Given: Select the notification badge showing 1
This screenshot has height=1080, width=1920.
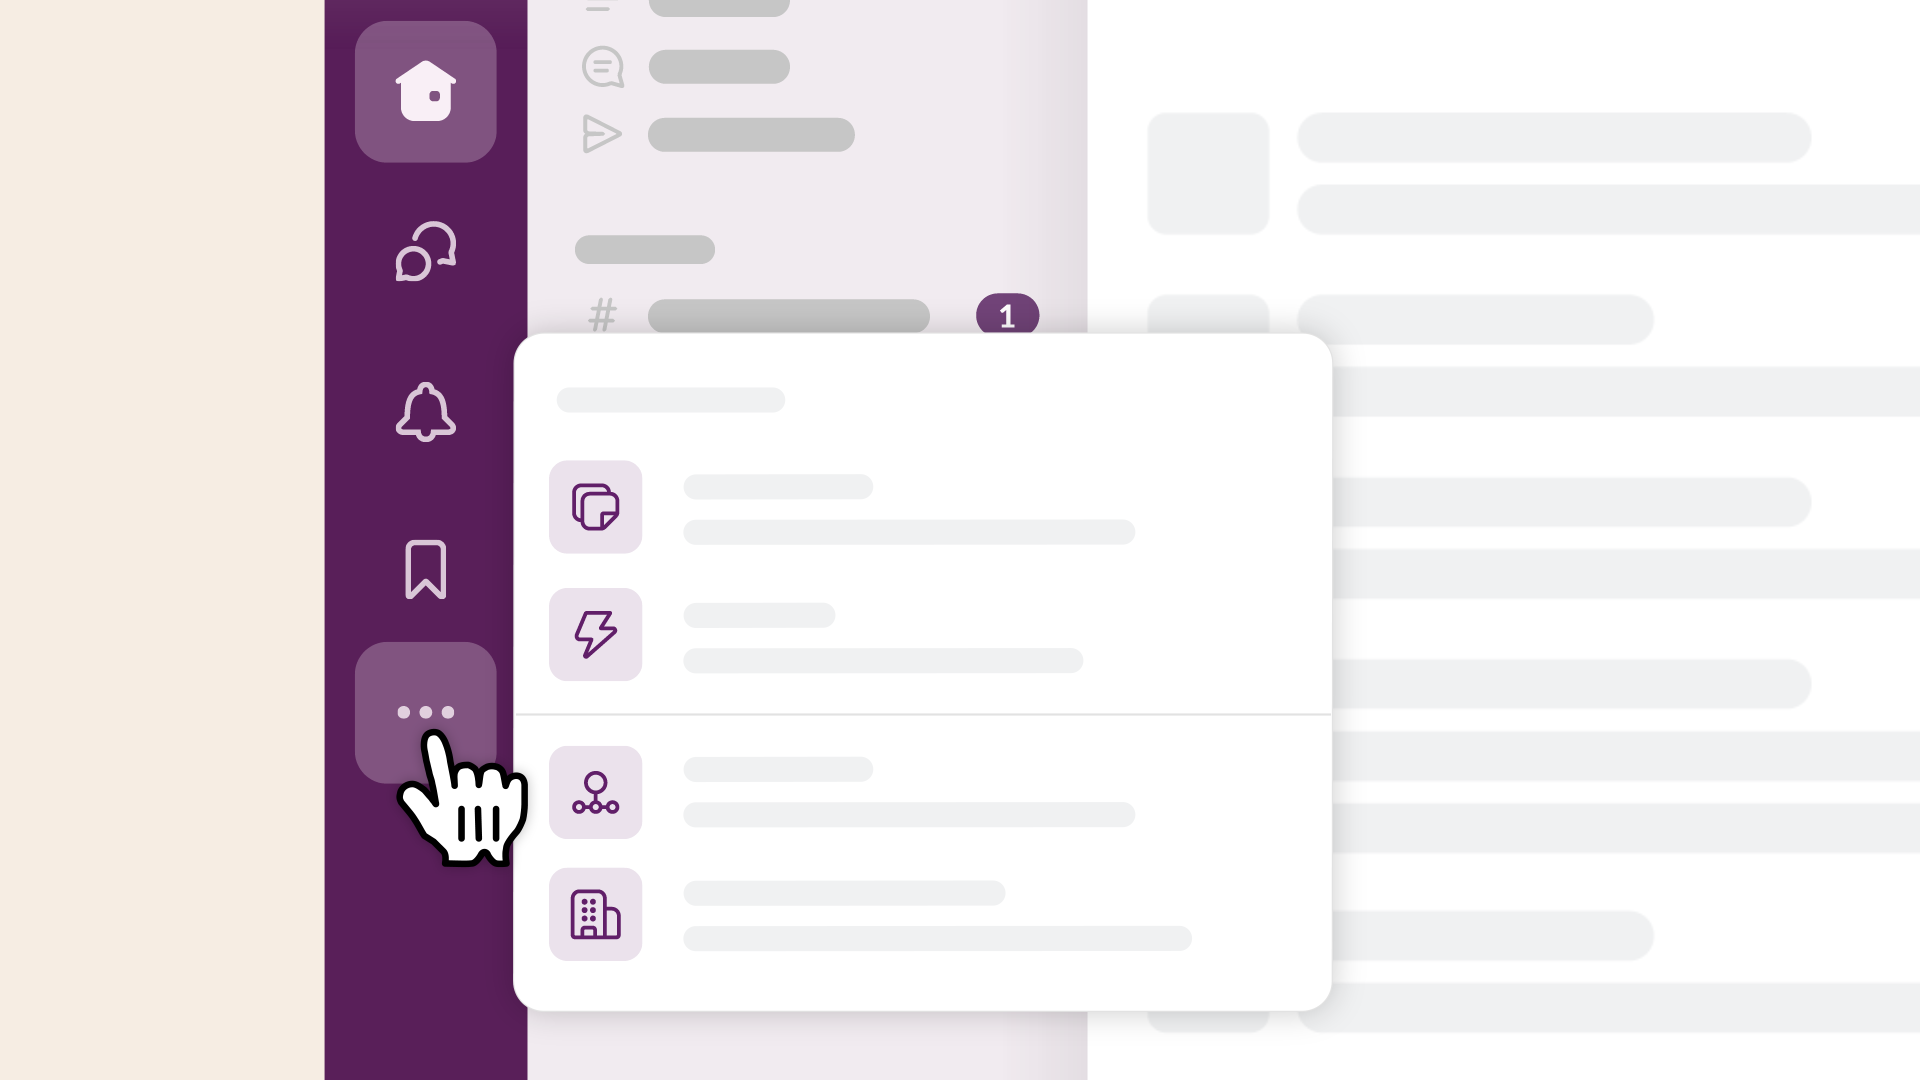Looking at the screenshot, I should pos(1005,313).
